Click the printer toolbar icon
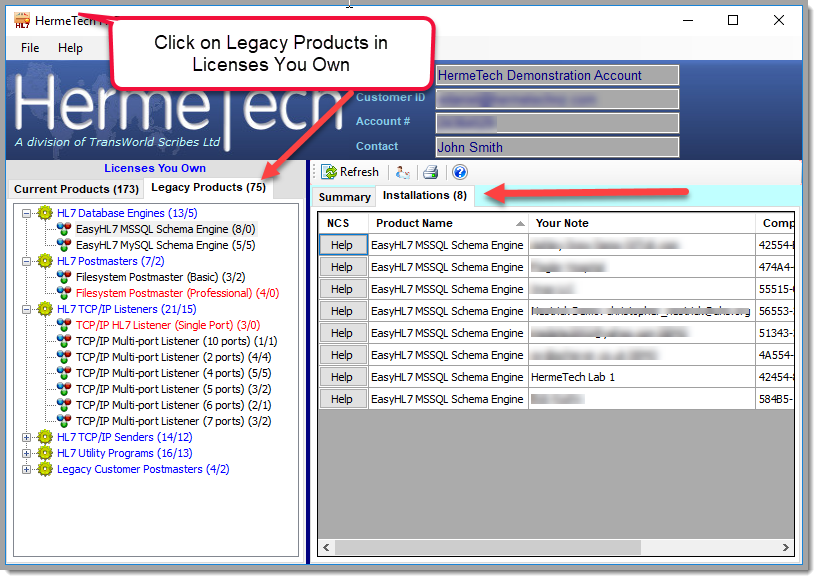 (x=430, y=172)
